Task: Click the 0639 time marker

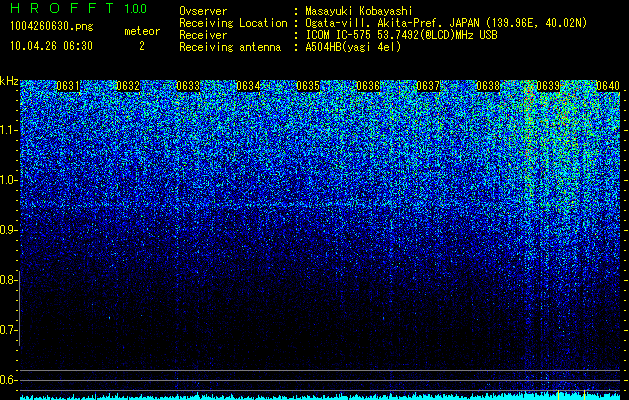Action: [548, 86]
